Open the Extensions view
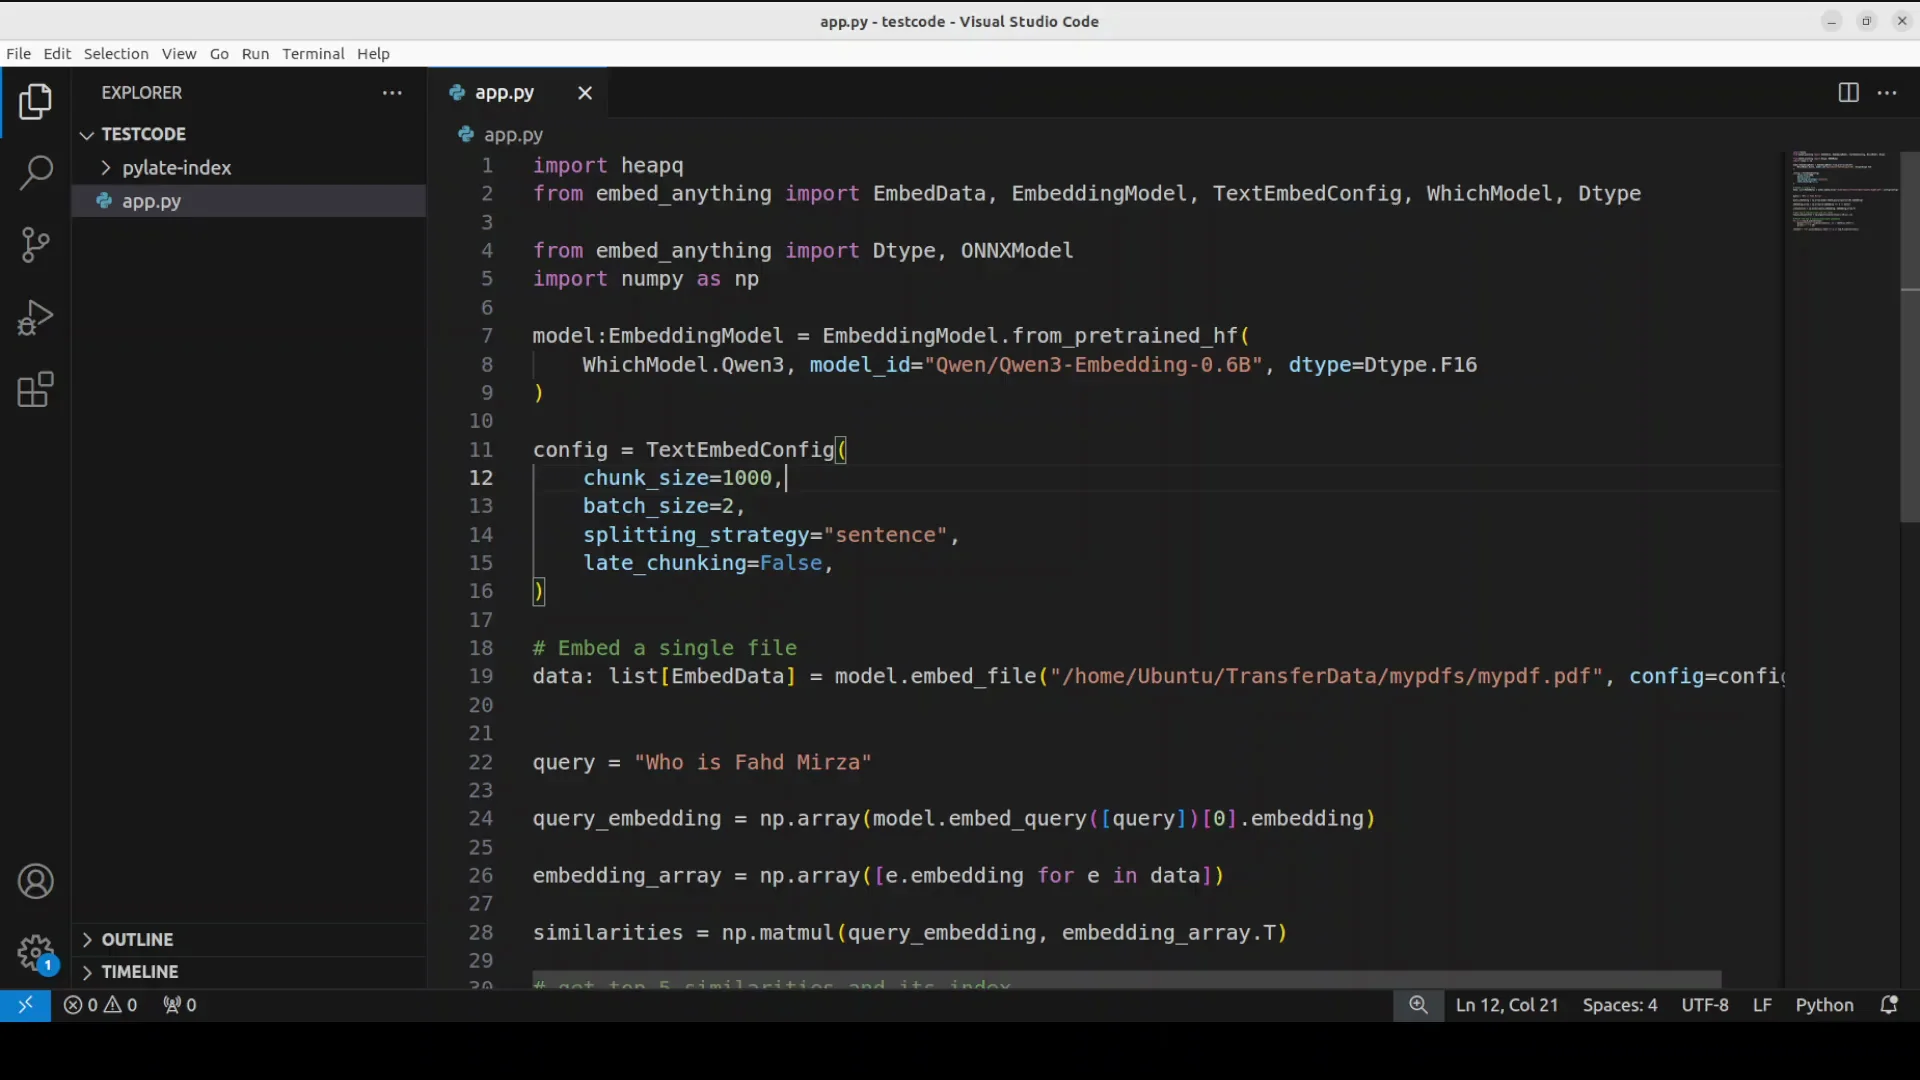Image resolution: width=1920 pixels, height=1080 pixels. tap(36, 390)
